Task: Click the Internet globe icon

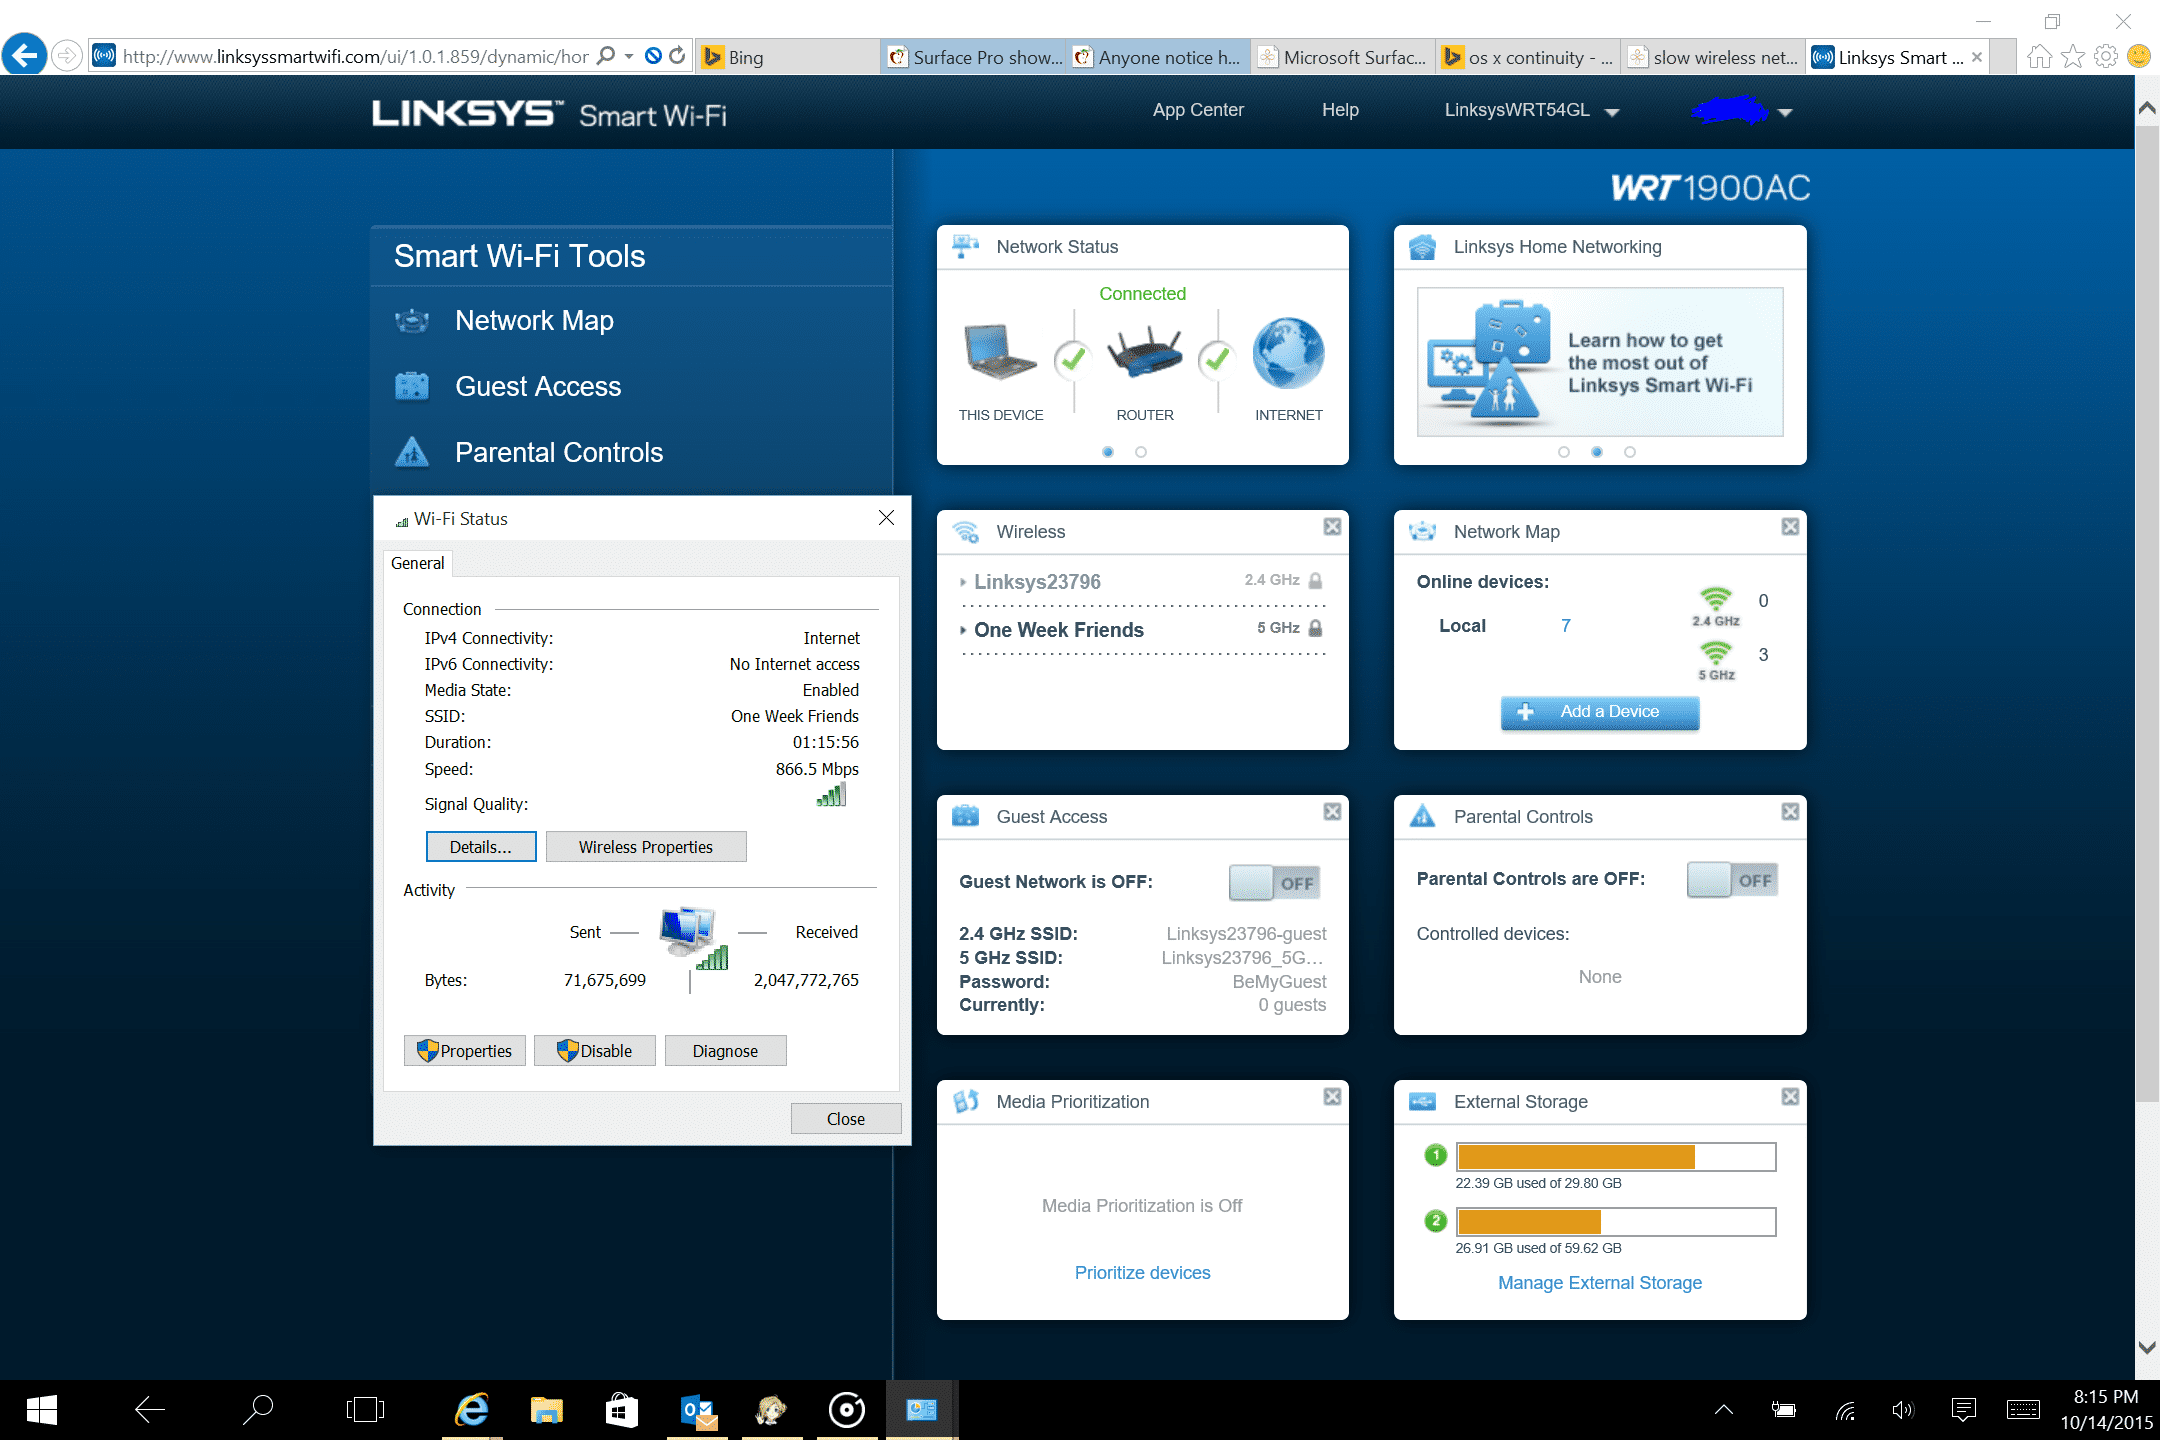Action: tap(1288, 353)
